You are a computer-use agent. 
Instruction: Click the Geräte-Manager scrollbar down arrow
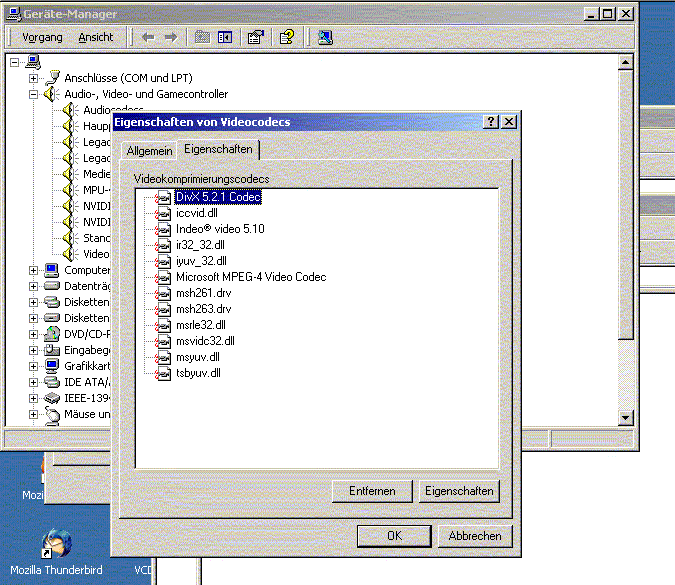tap(625, 418)
